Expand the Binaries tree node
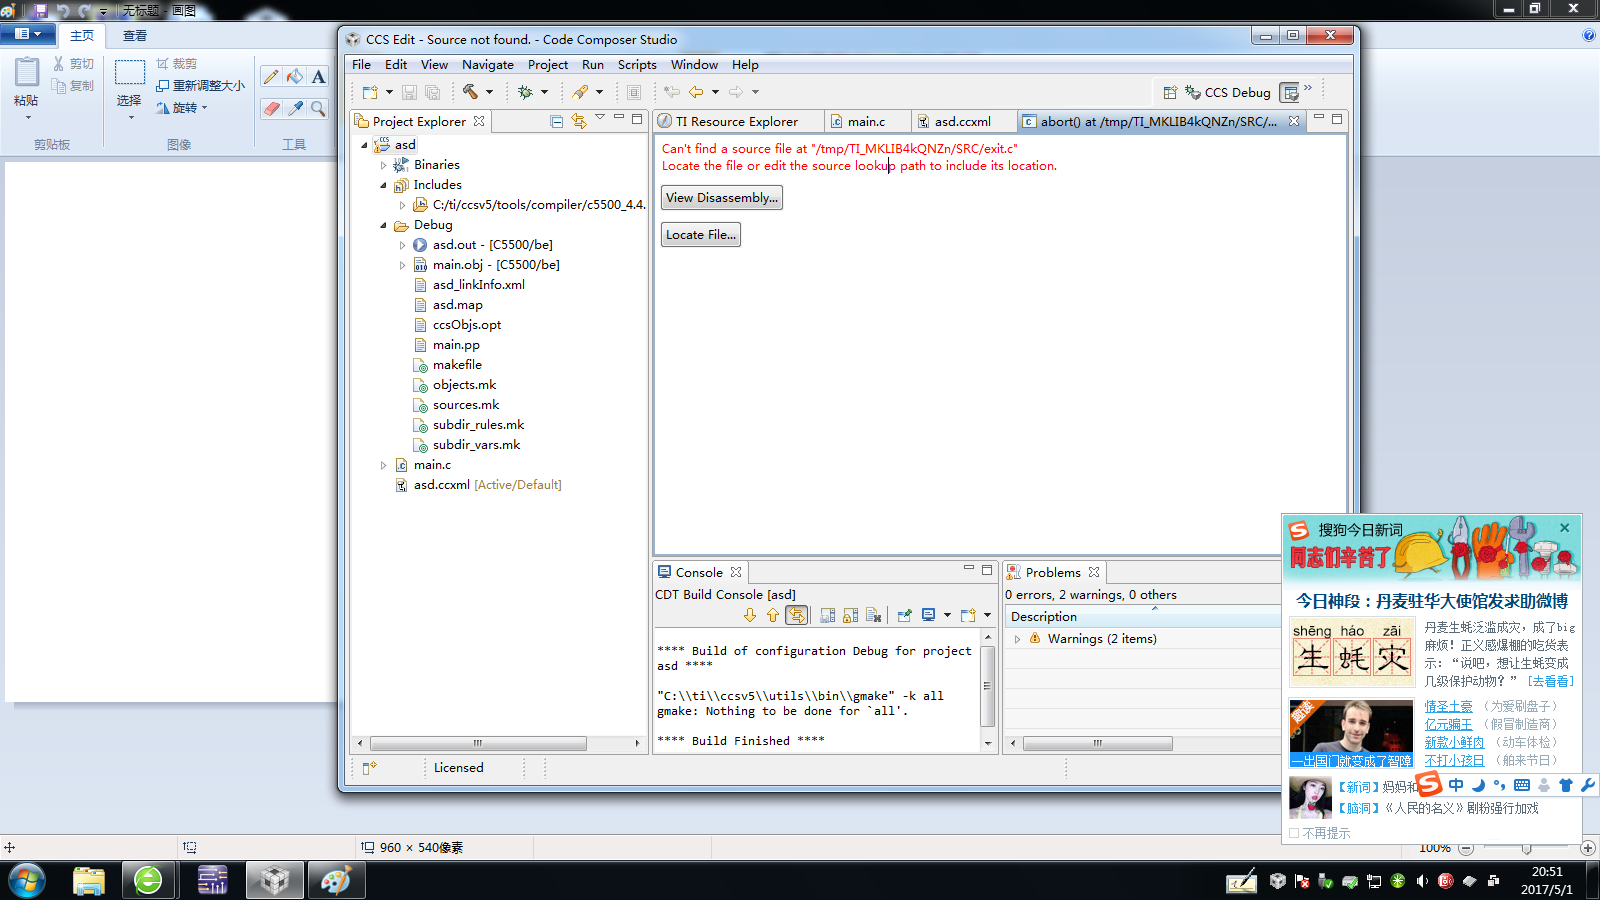 383,165
